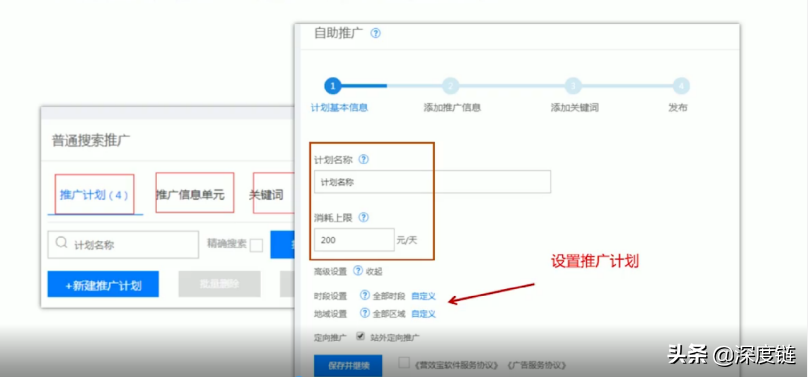808x377 pixels.
Task: Click help icon next to 消耗上限 label
Action: pyautogui.click(x=363, y=217)
